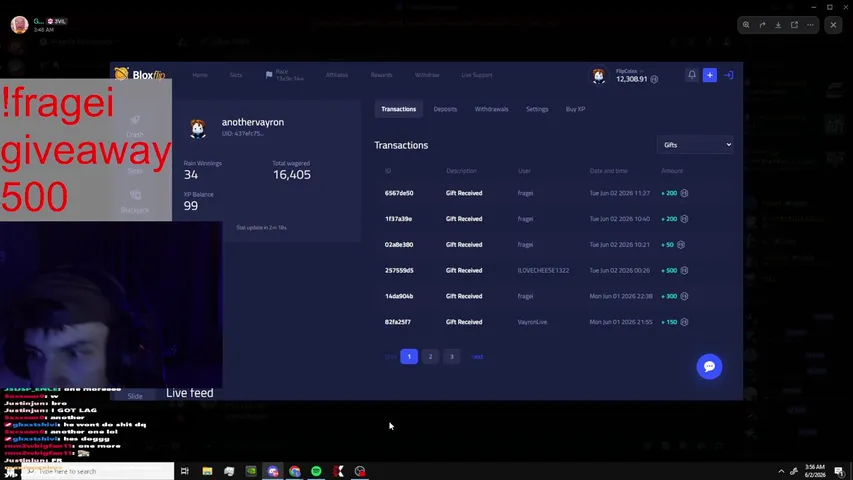Click the logout arrow icon
The image size is (853, 480).
coord(728,75)
